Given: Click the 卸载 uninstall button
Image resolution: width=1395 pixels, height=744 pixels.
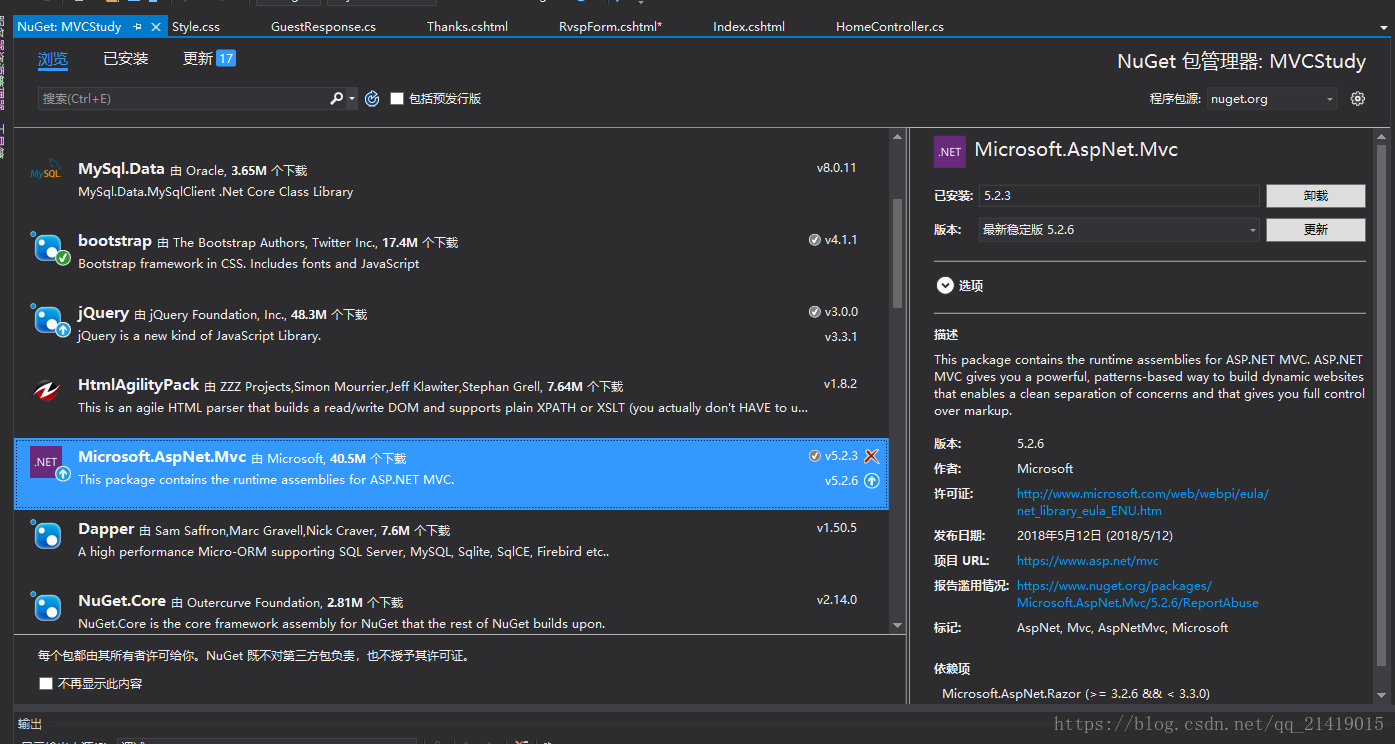Looking at the screenshot, I should pyautogui.click(x=1315, y=196).
